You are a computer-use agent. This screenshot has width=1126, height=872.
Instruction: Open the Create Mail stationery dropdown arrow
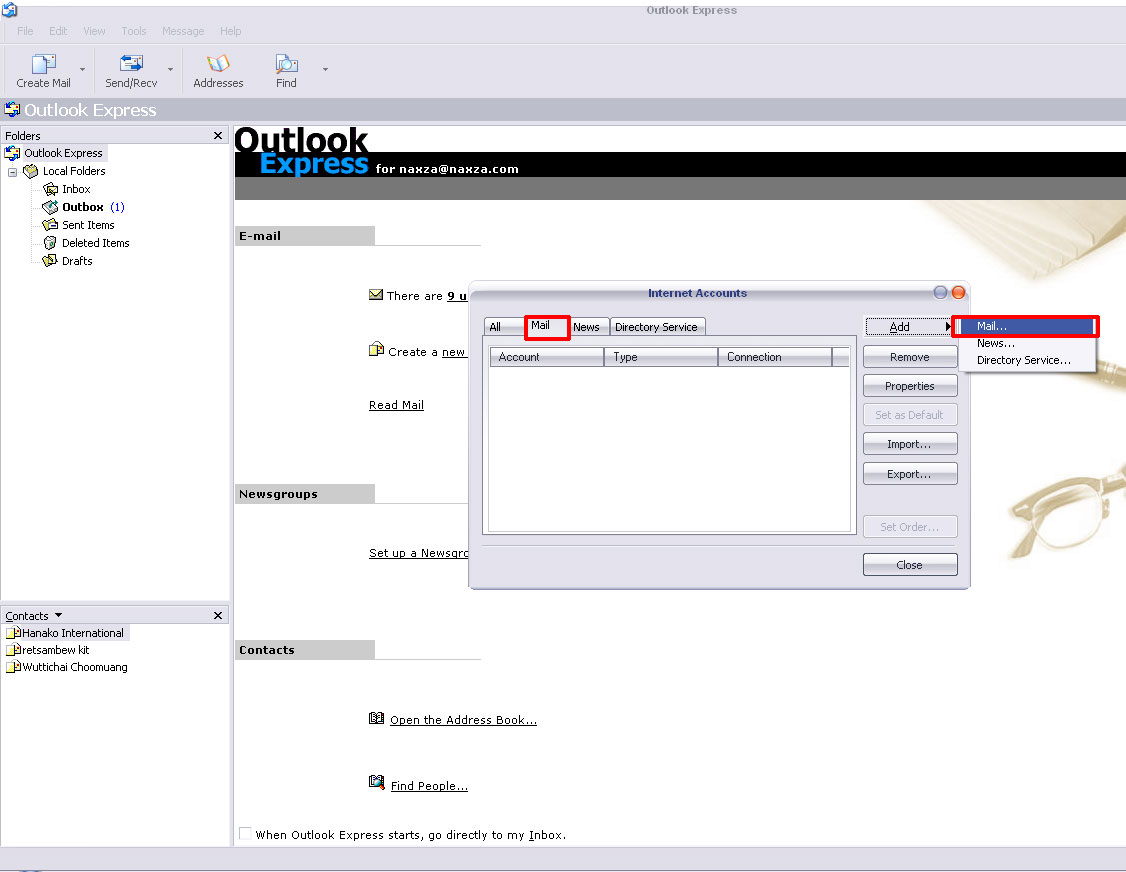point(82,70)
